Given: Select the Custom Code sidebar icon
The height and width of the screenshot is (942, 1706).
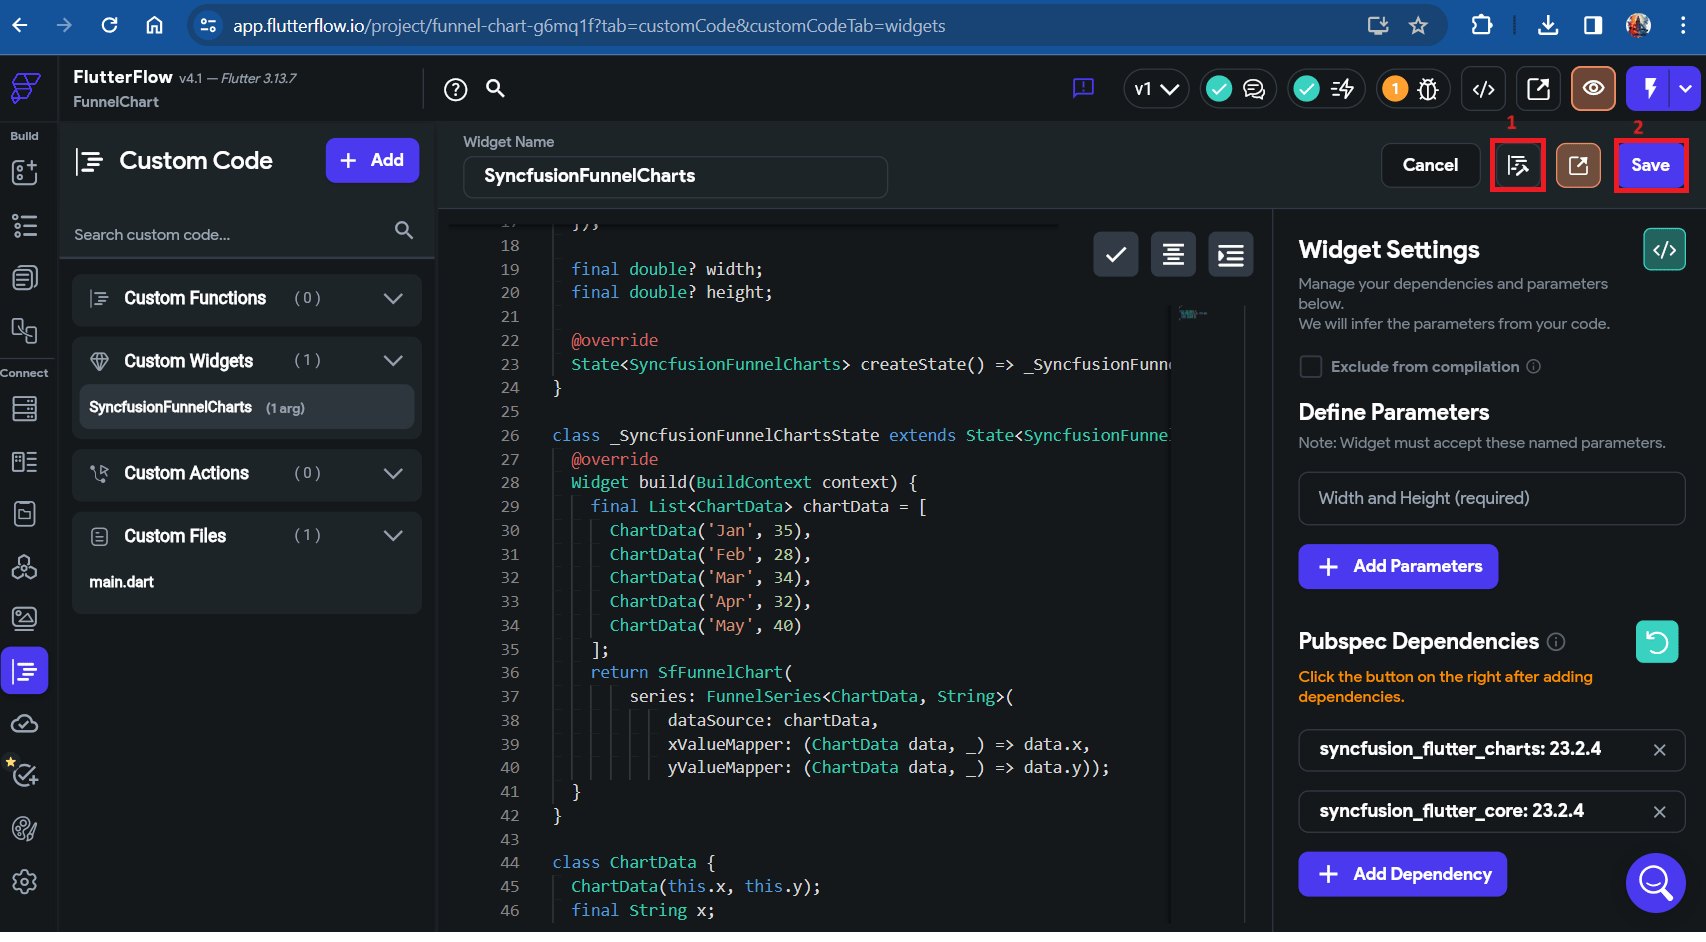Looking at the screenshot, I should pos(24,671).
